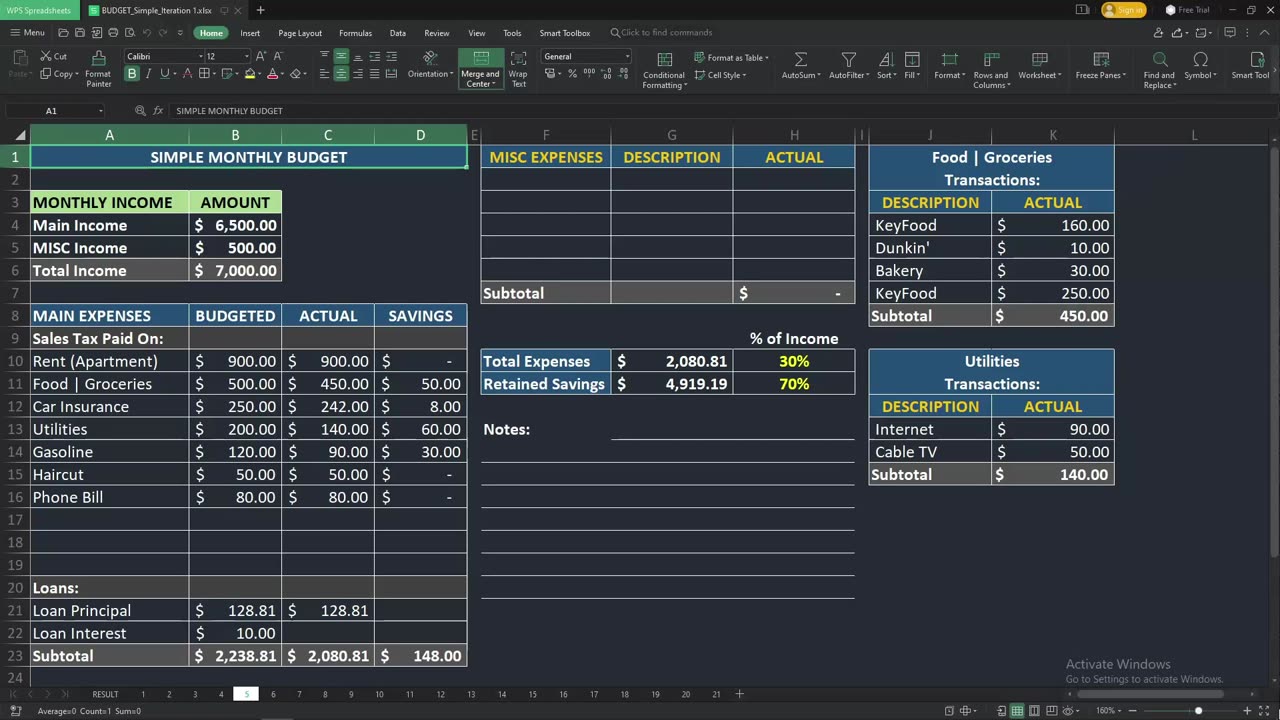Click the Freeze Panes icon
Screen dimensions: 1280x720
coord(1101,60)
